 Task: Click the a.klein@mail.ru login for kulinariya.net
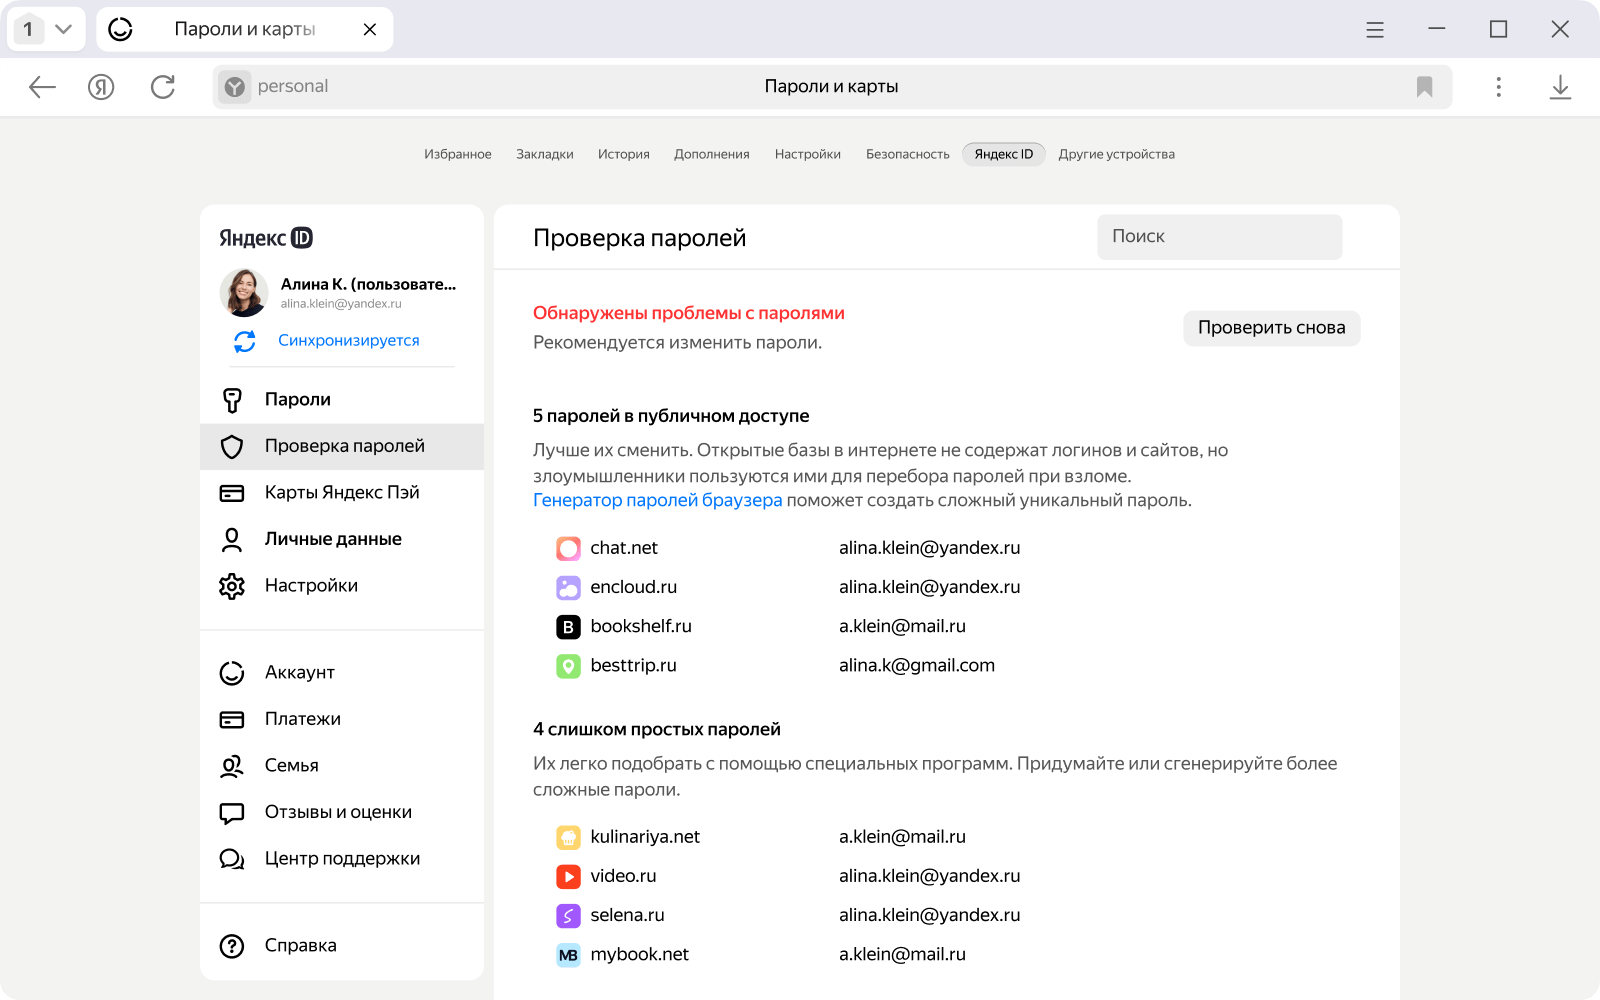coord(902,837)
